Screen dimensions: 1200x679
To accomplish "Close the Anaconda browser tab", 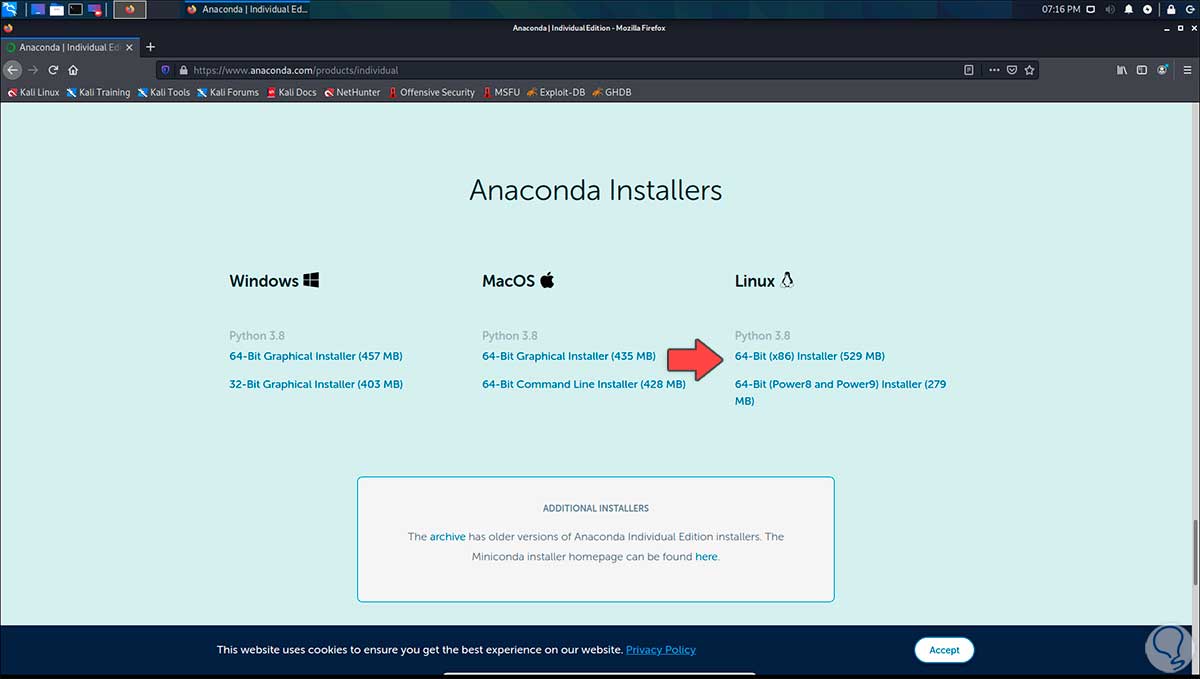I will click(x=129, y=47).
